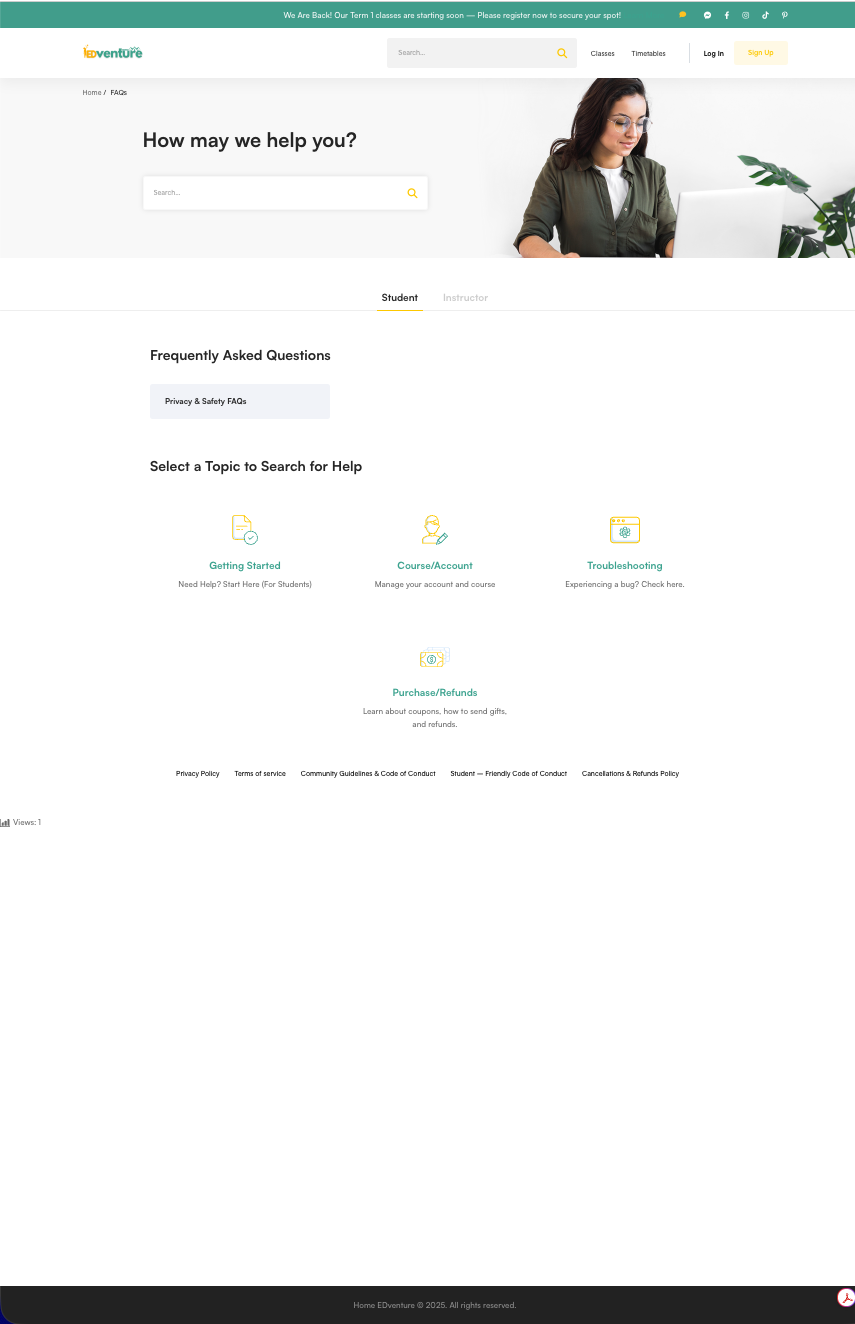The image size is (855, 1324).
Task: Switch to the Instructor tab
Action: point(465,298)
